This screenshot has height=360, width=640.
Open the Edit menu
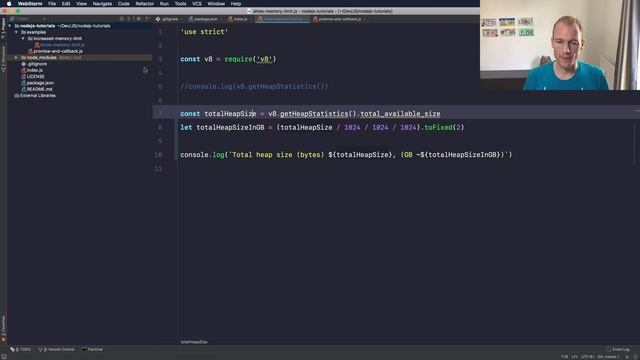click(66, 4)
